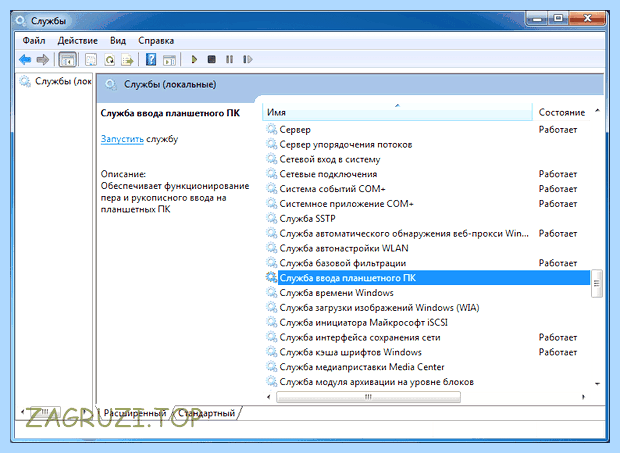The image size is (620, 453).
Task: Toggle the console tree show/hide icon
Action: [68, 60]
